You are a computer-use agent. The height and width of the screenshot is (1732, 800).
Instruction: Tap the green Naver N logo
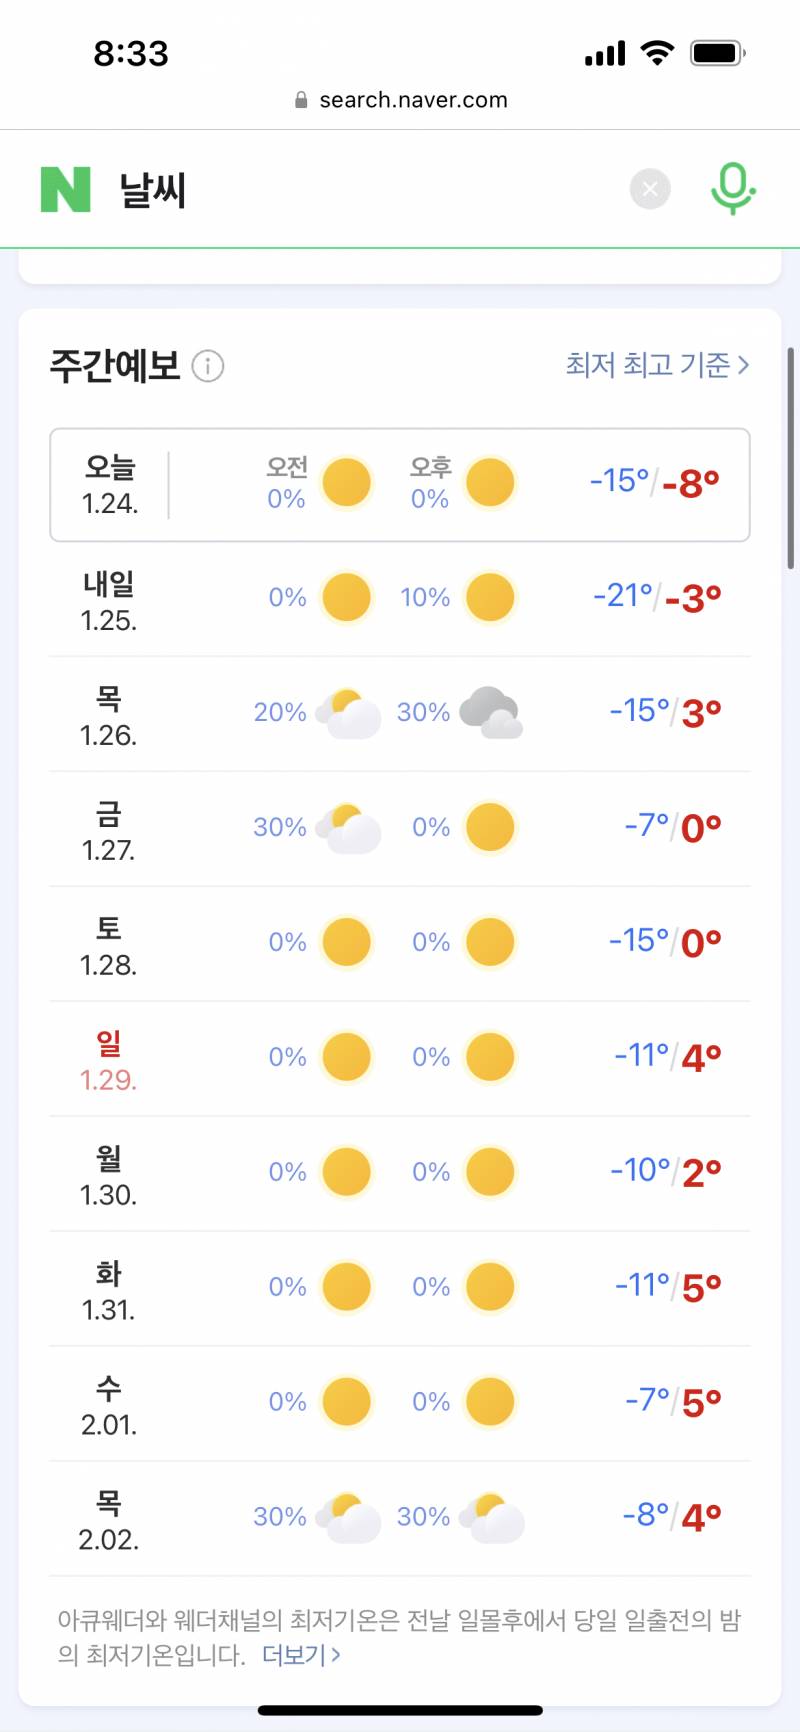tap(66, 189)
